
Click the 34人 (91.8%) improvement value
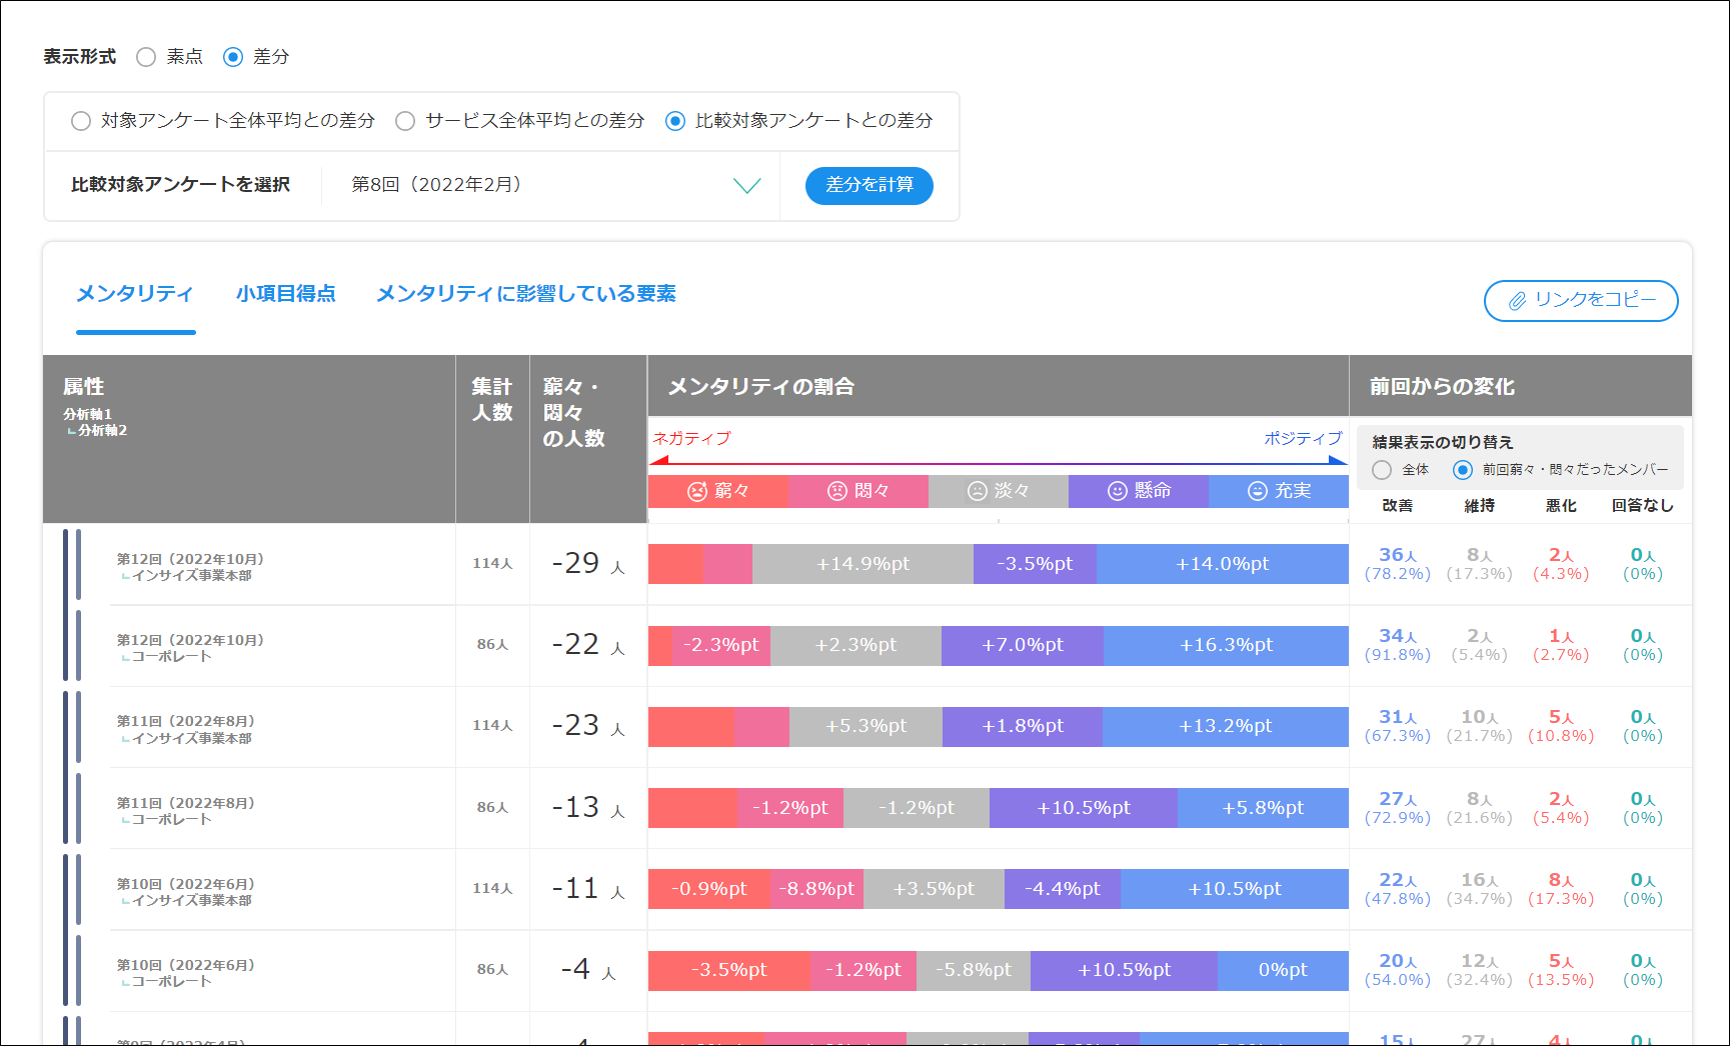coord(1397,645)
